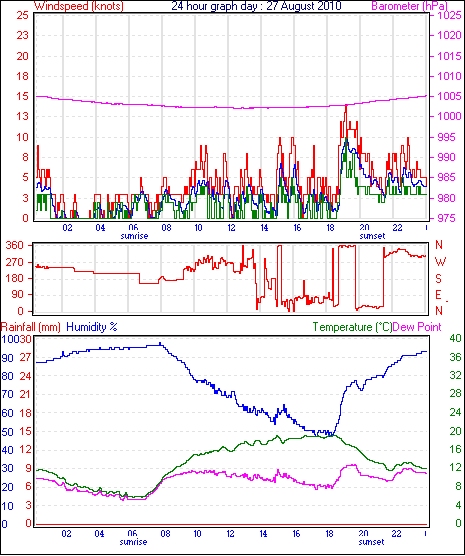Image resolution: width=465 pixels, height=556 pixels.
Task: Click the W compass label
Action: (x=440, y=262)
